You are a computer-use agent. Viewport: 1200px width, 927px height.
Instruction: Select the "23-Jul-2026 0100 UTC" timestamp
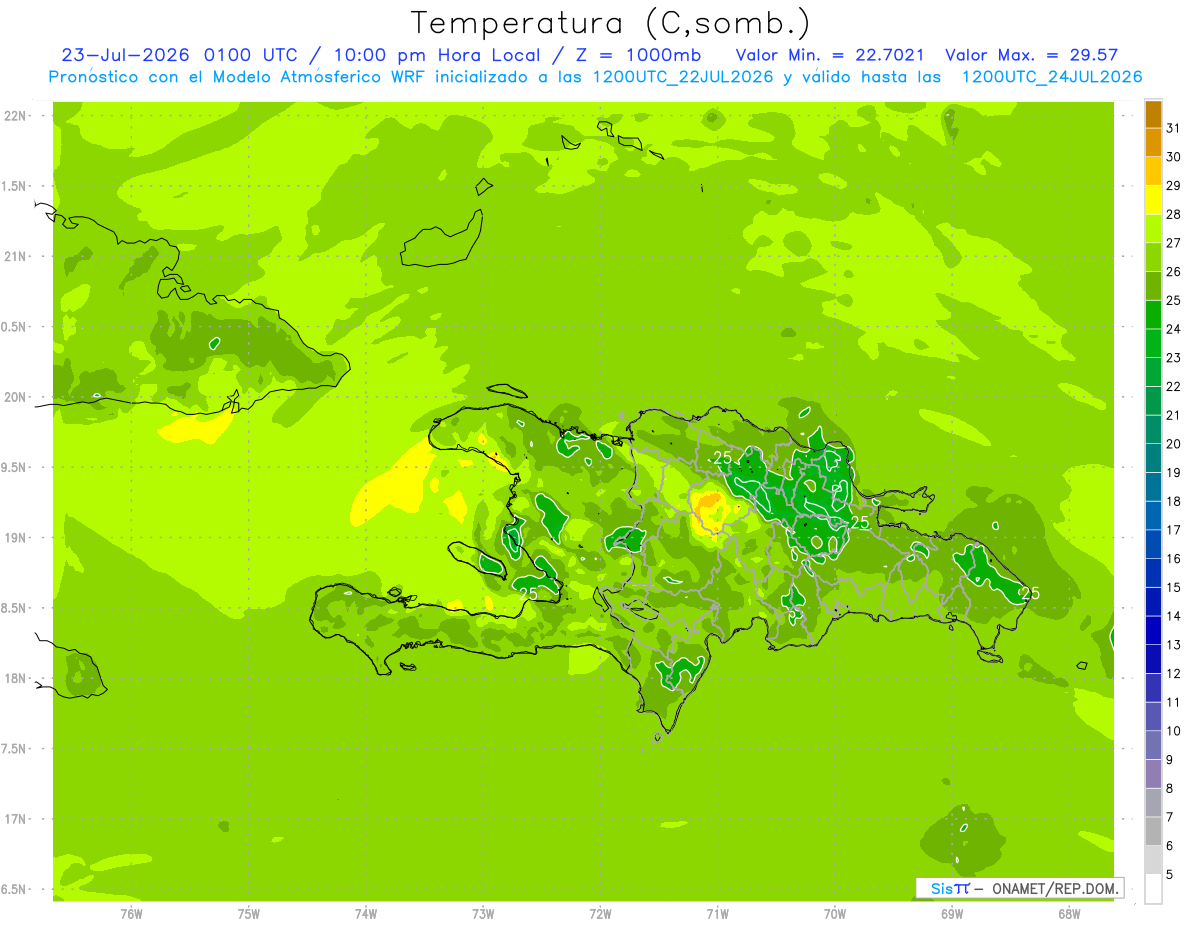tap(179, 55)
